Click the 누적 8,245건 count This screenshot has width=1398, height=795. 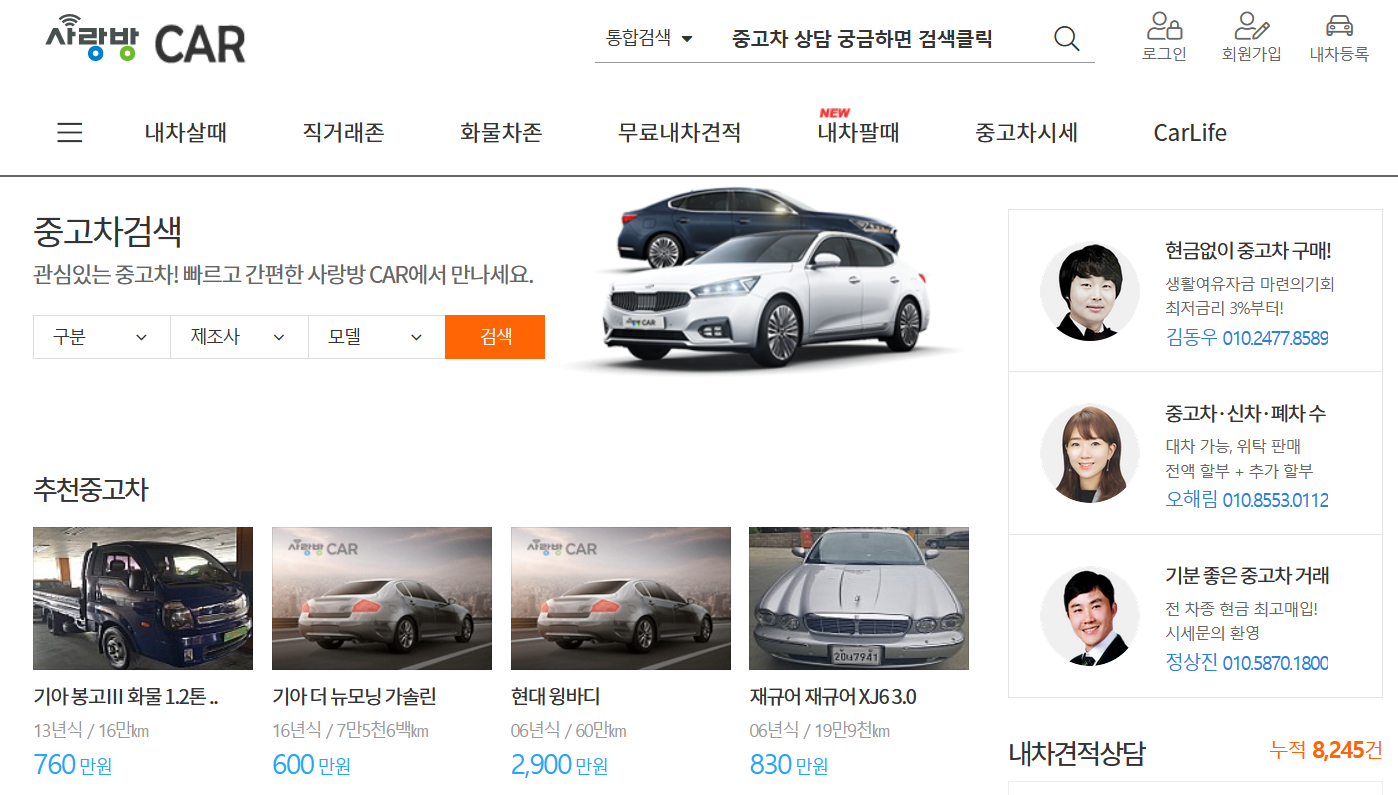(1326, 749)
